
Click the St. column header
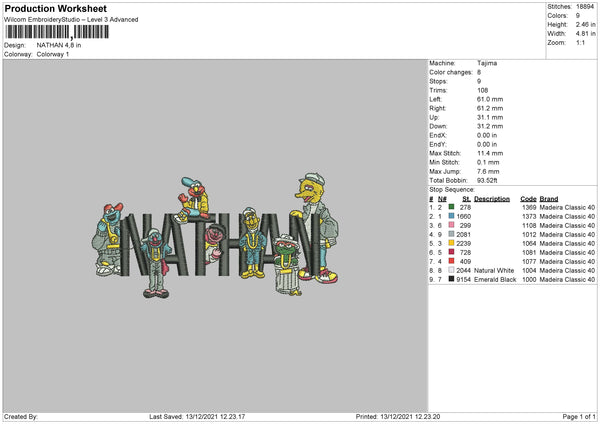(466, 199)
